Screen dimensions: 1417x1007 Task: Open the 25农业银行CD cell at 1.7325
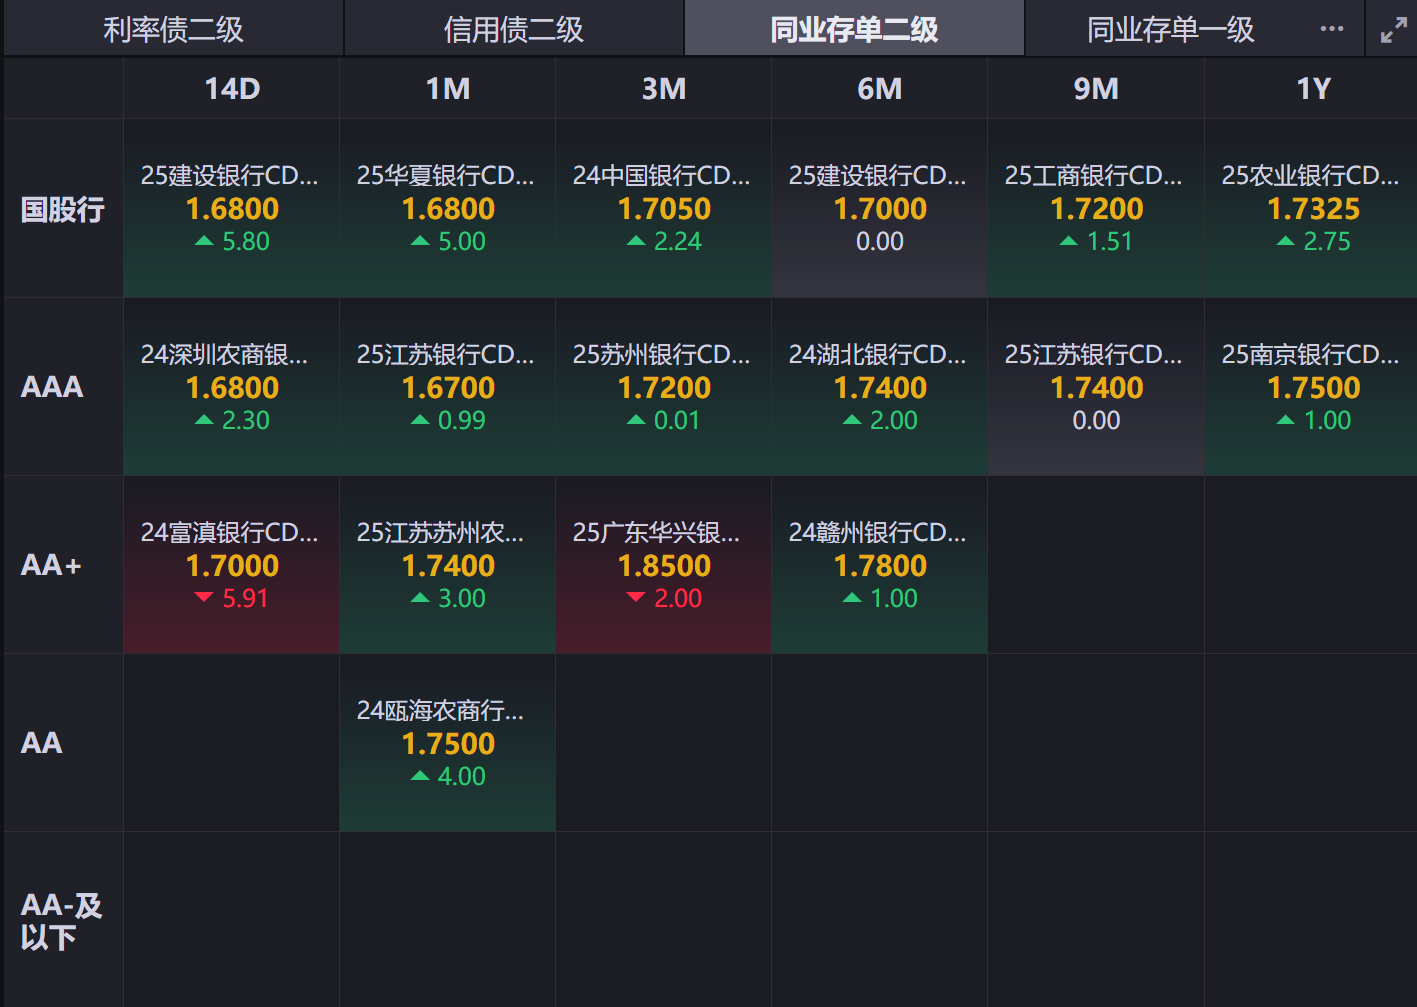(x=1312, y=209)
